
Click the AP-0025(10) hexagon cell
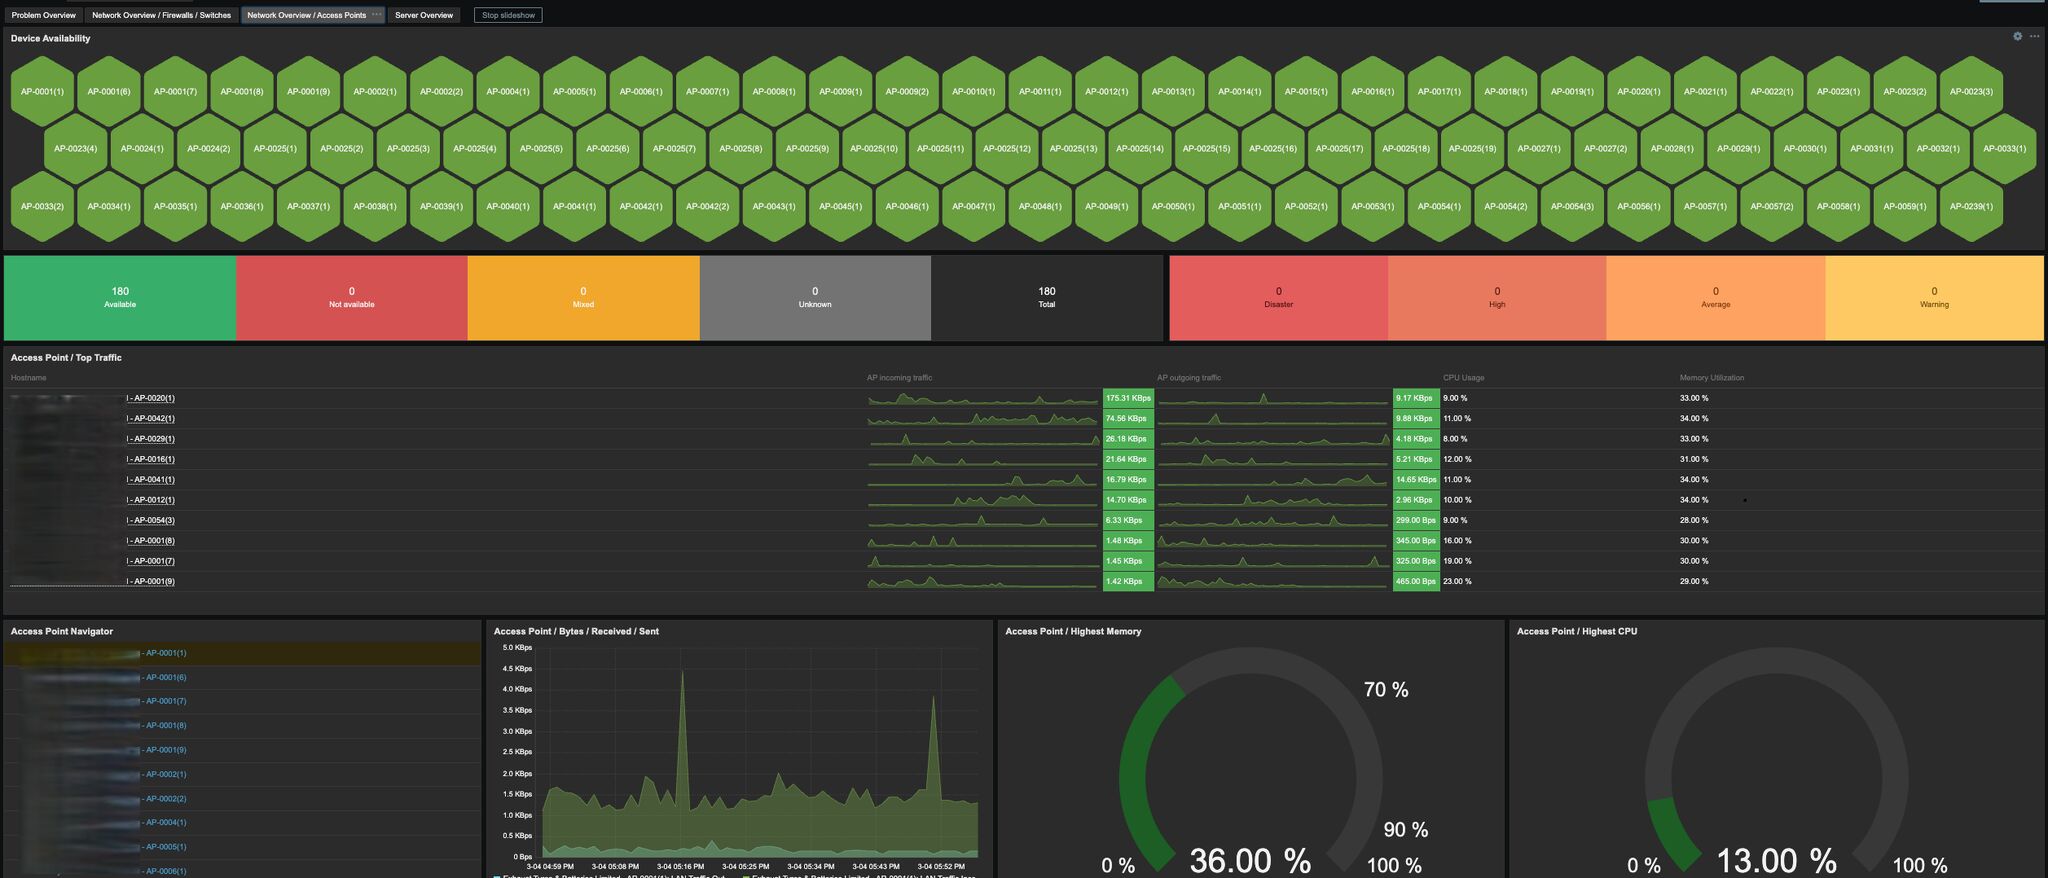pos(874,149)
